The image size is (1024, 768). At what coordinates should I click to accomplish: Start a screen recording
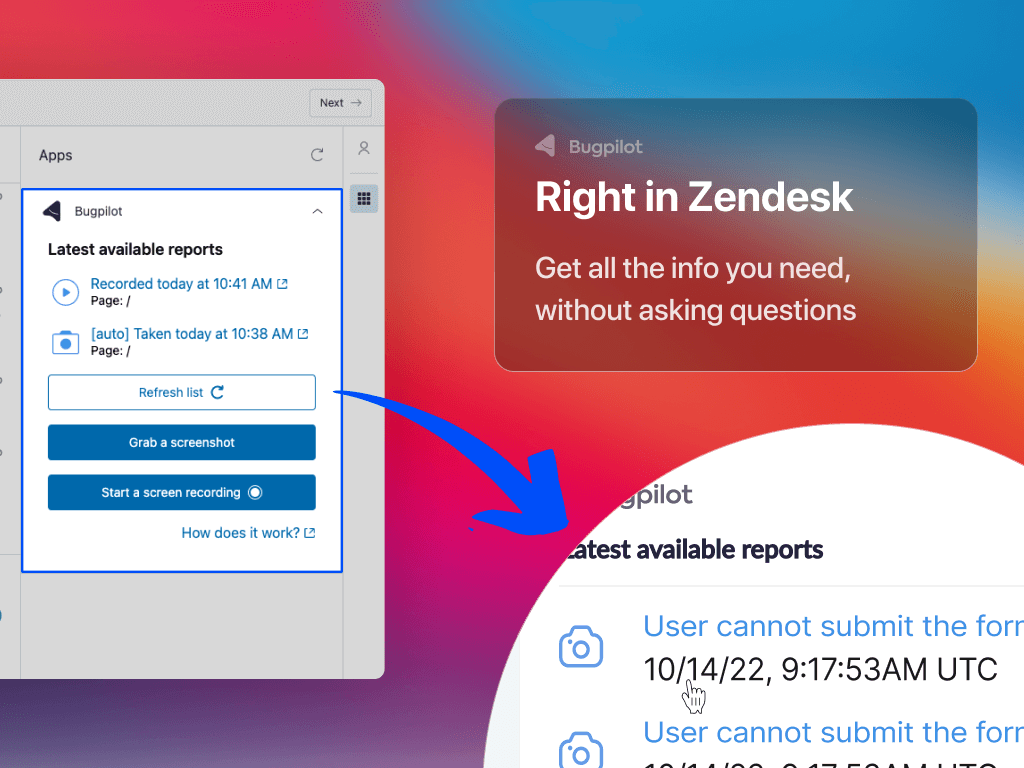point(182,492)
